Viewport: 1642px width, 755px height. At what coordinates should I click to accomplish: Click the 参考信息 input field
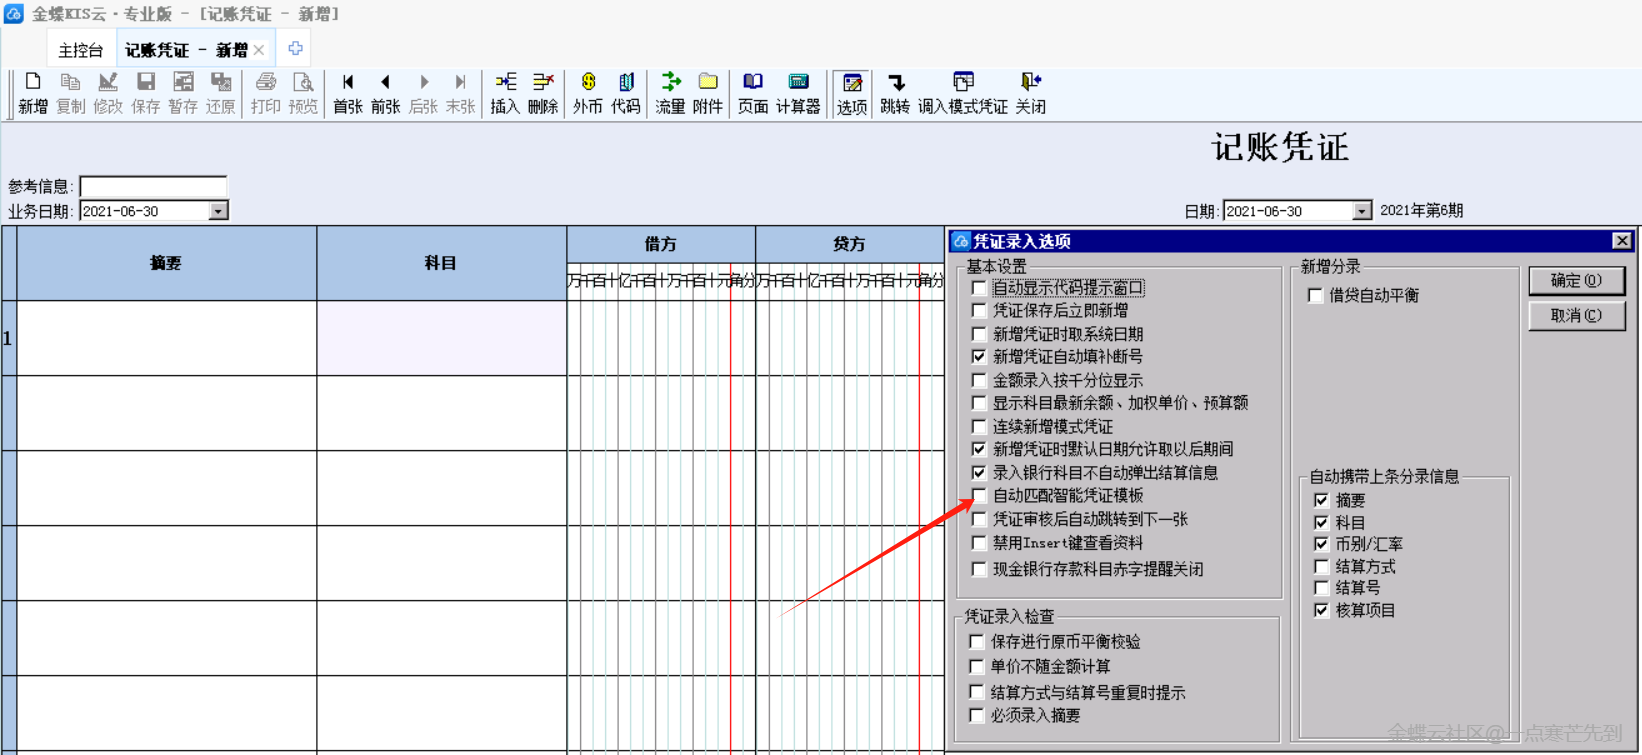(x=153, y=187)
